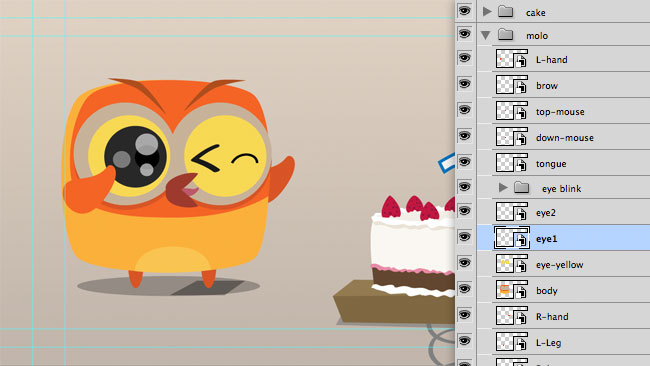Viewport: 650px width, 366px height.
Task: Hide the tongue layer
Action: tap(464, 162)
